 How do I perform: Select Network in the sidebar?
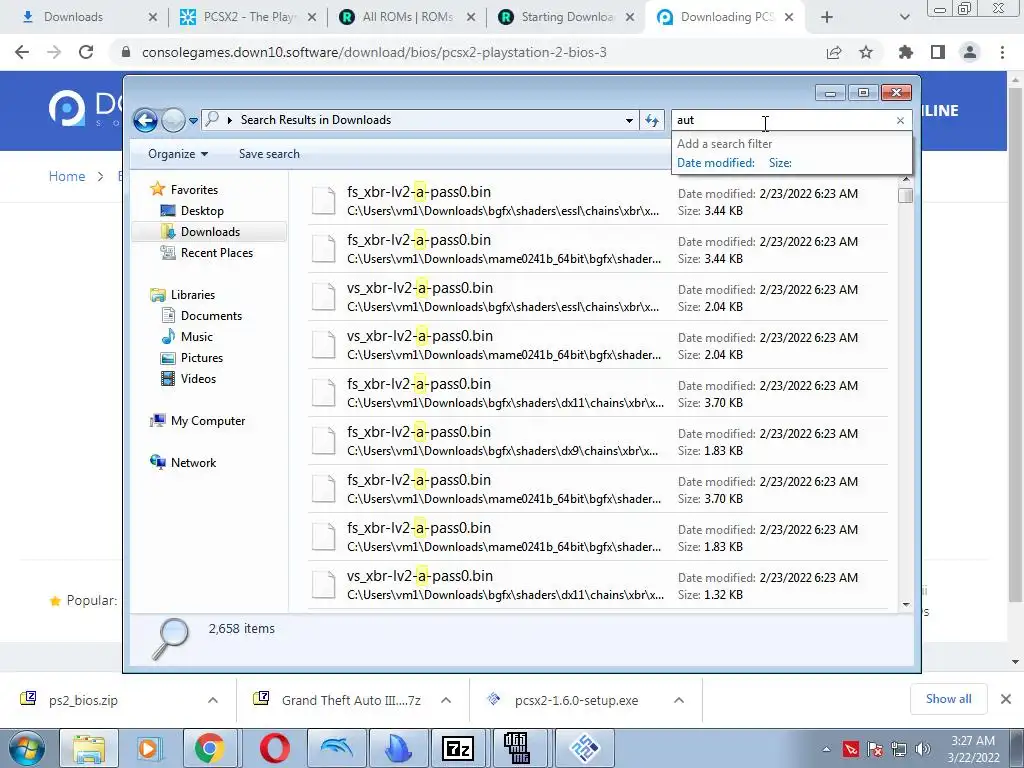193,463
